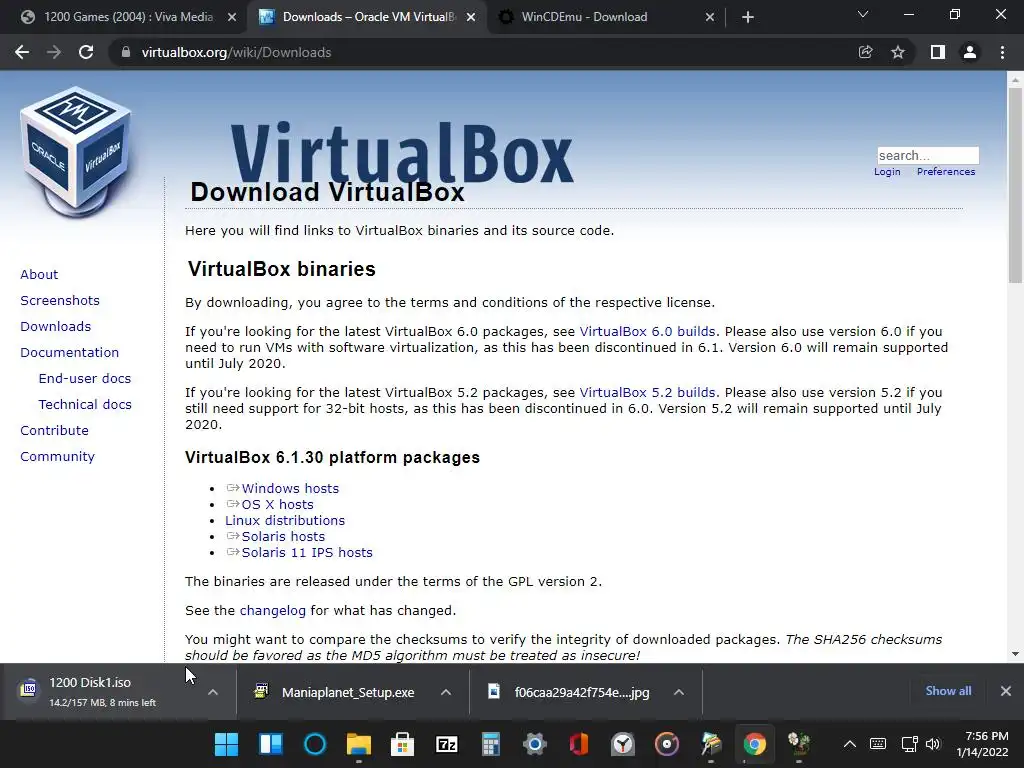Switch to the 1200 Games Viva Media tab
1024x768 pixels.
[129, 17]
